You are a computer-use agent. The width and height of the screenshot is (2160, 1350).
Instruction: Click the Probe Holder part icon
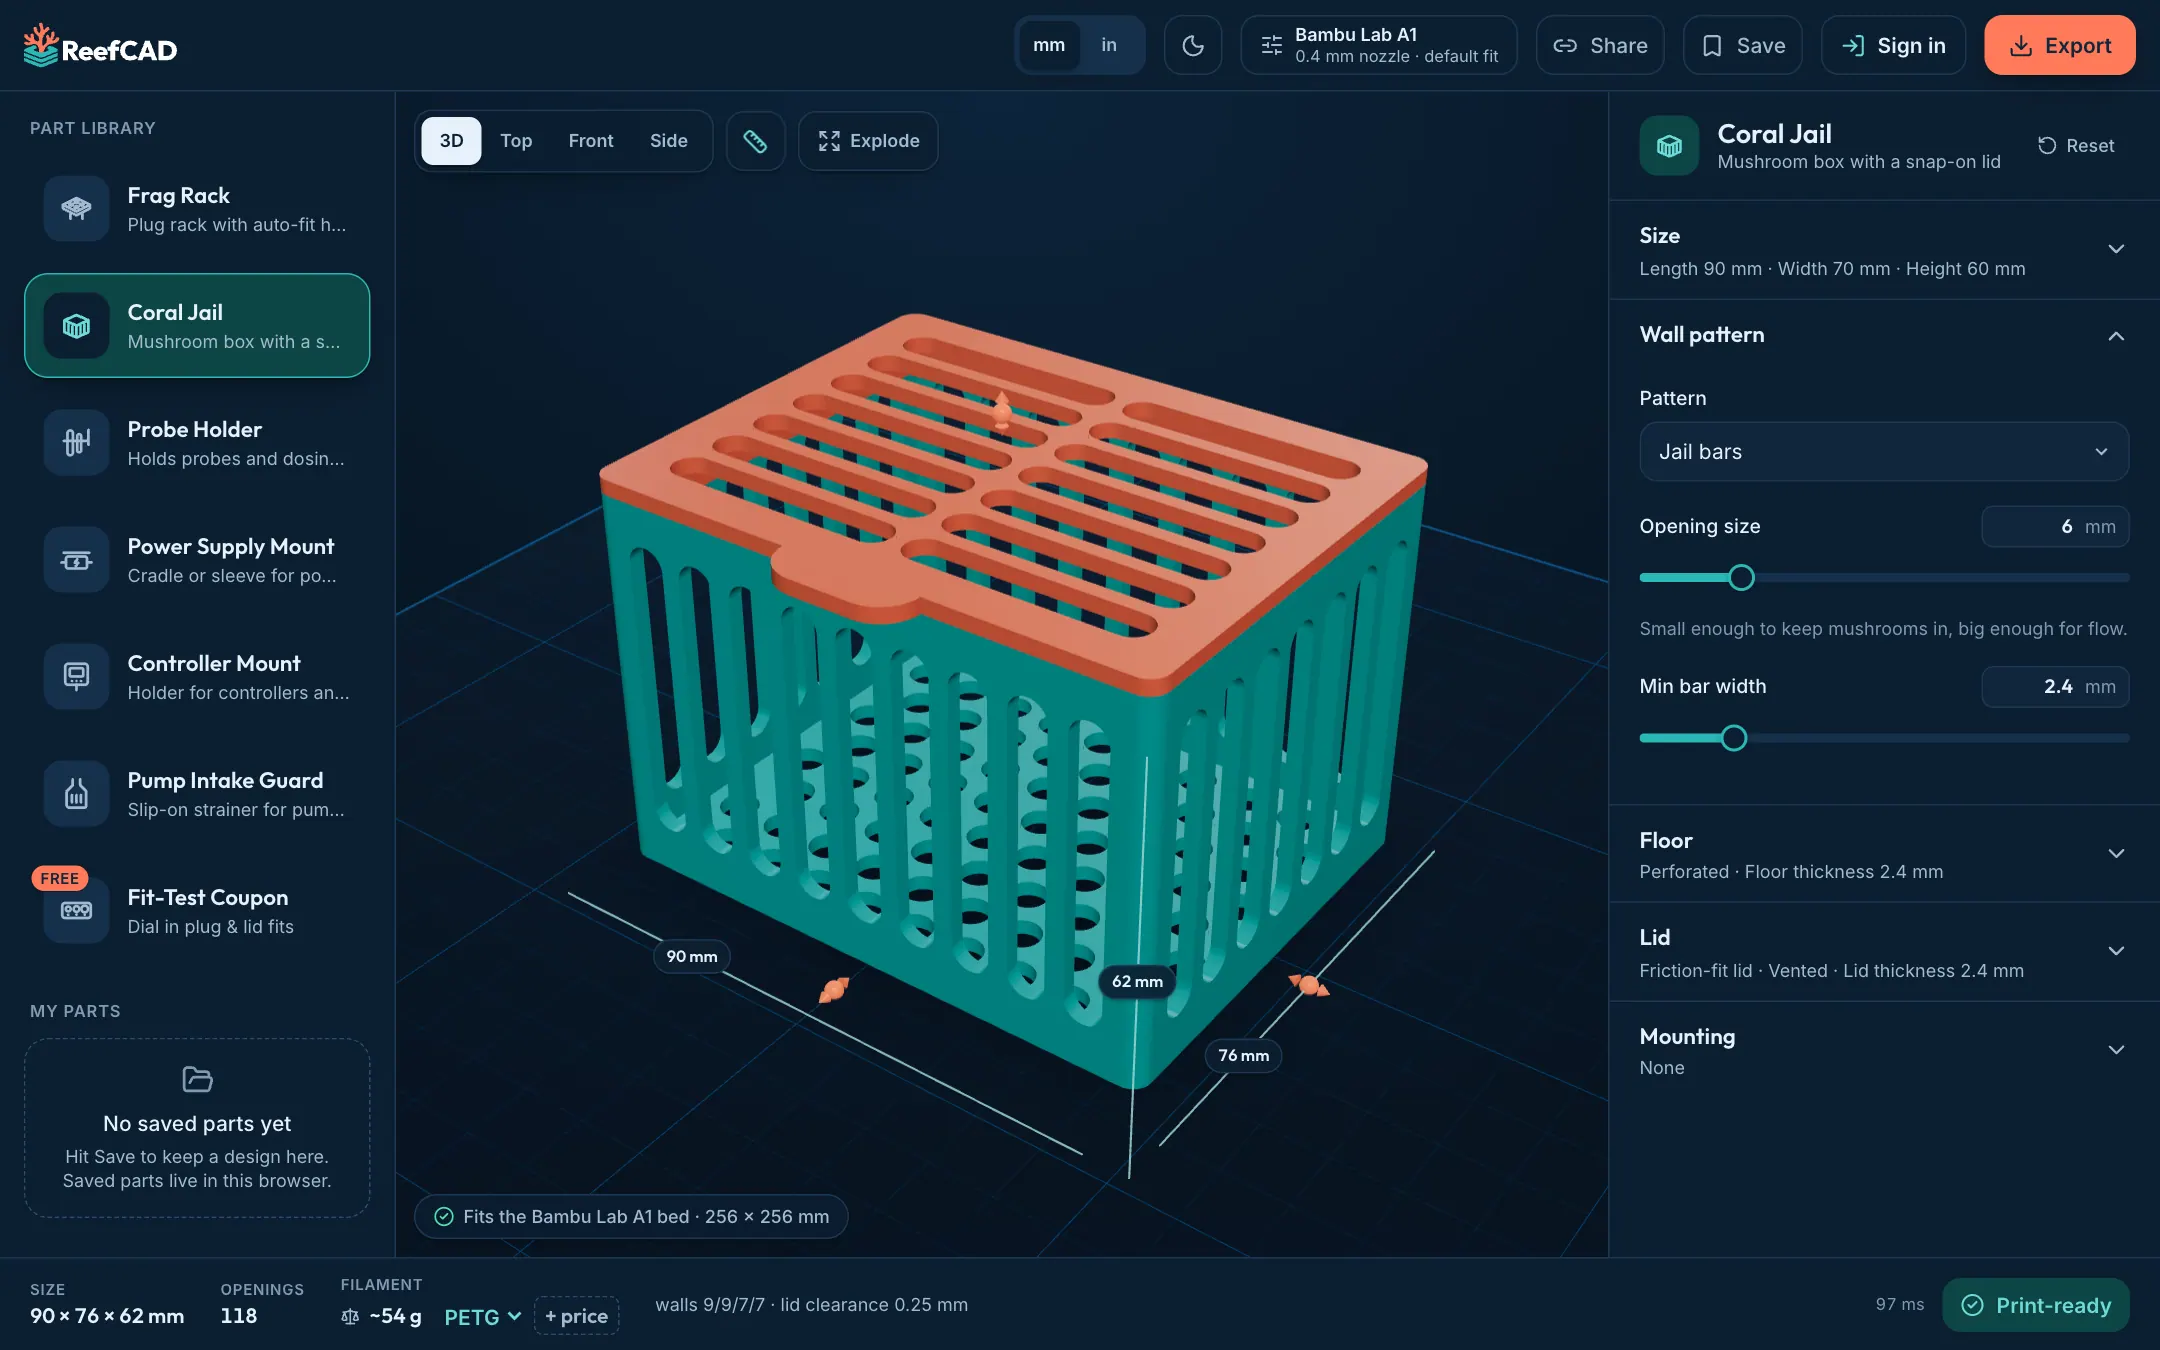point(77,442)
